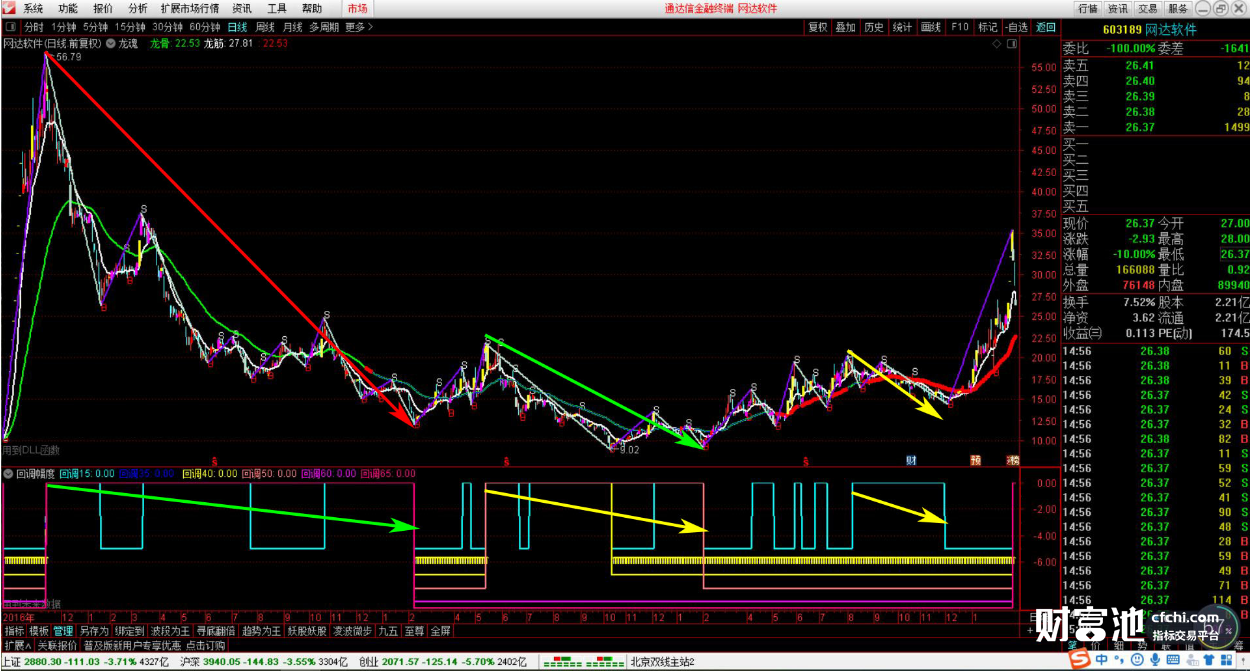Image resolution: width=1252 pixels, height=671 pixels.
Task: Click the 历史 button
Action: 874,27
